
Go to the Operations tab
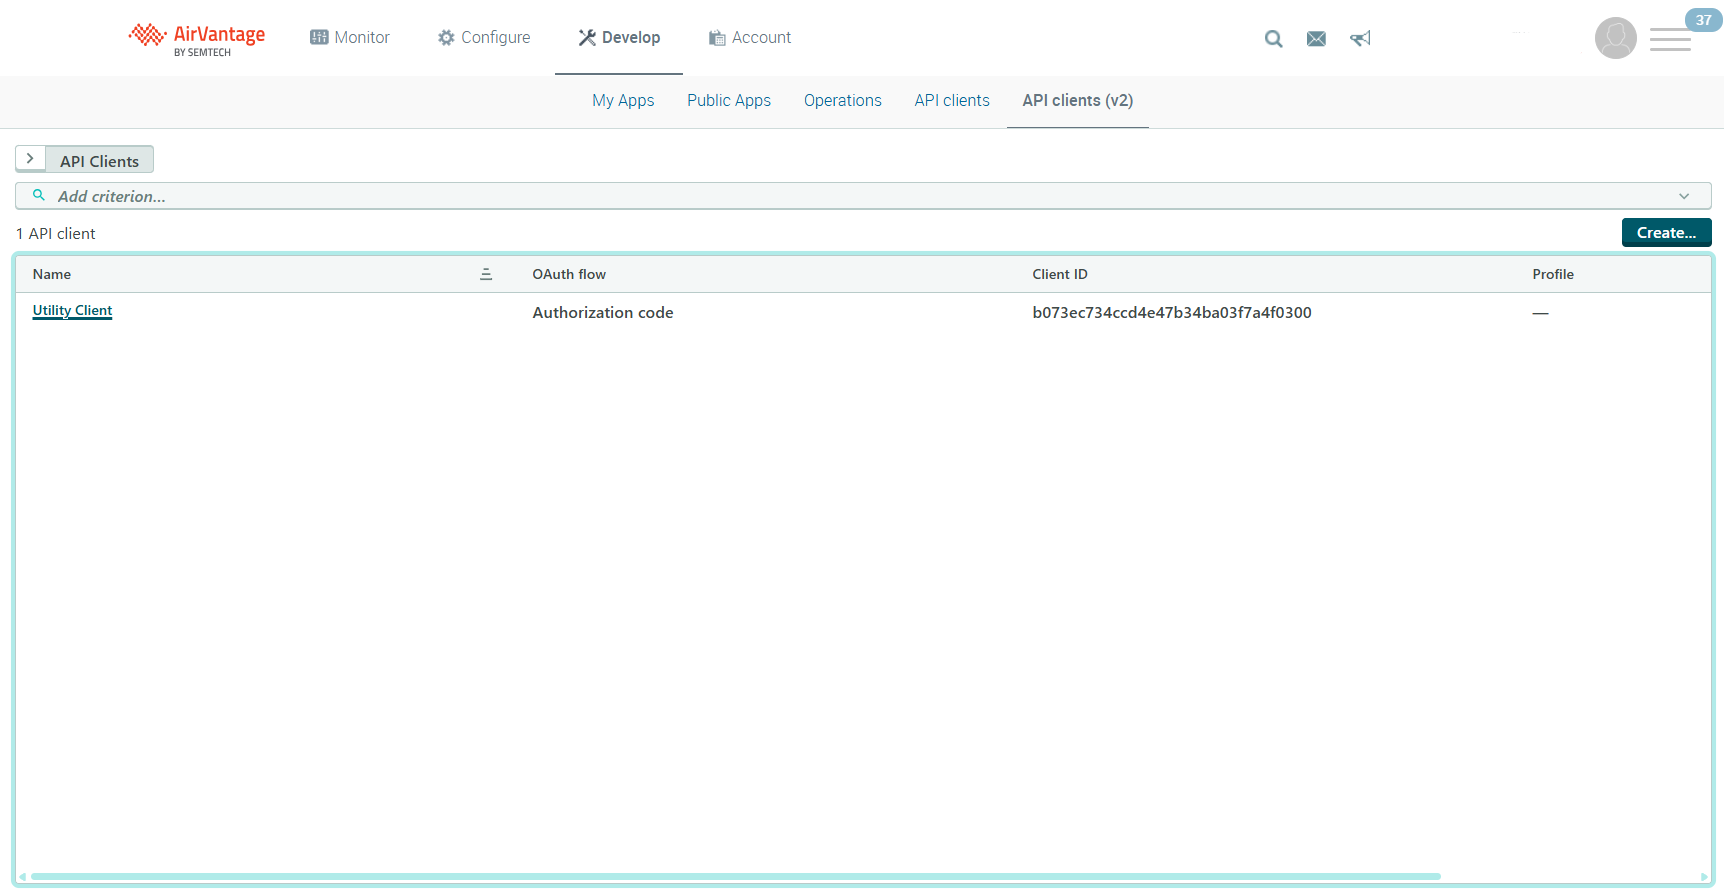[x=842, y=101]
